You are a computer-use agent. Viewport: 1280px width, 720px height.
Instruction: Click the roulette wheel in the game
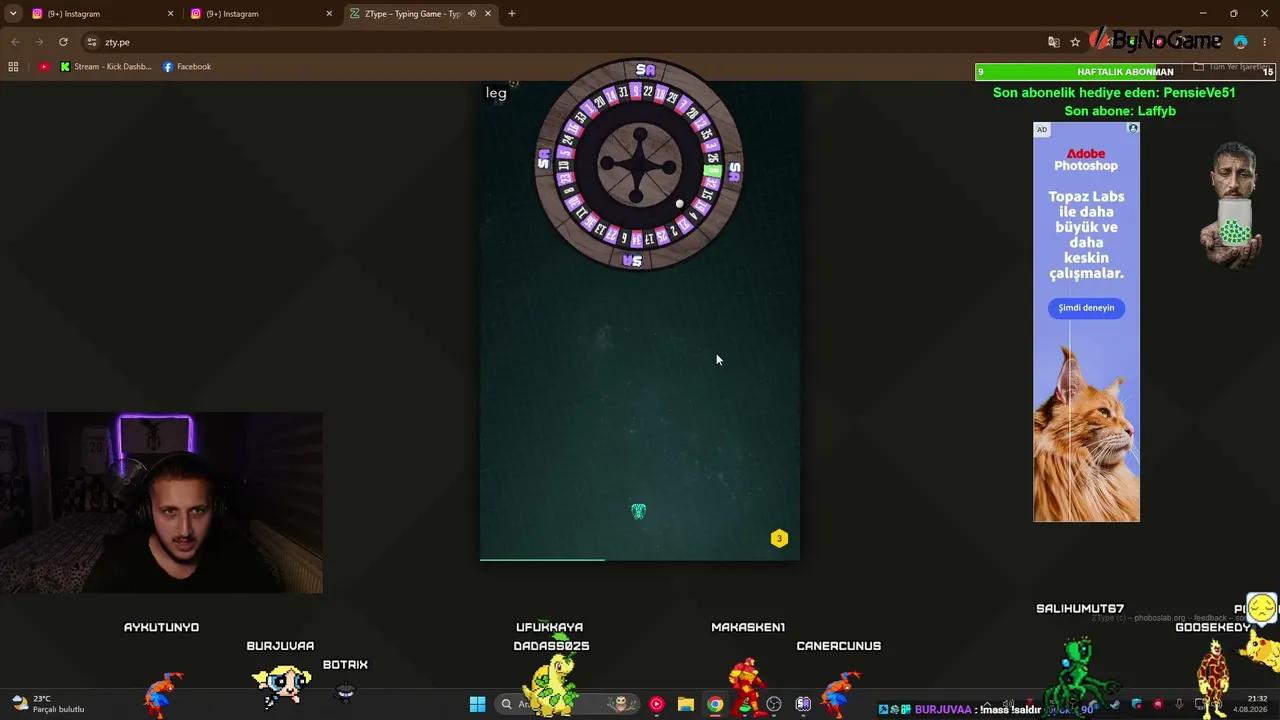coord(639,165)
